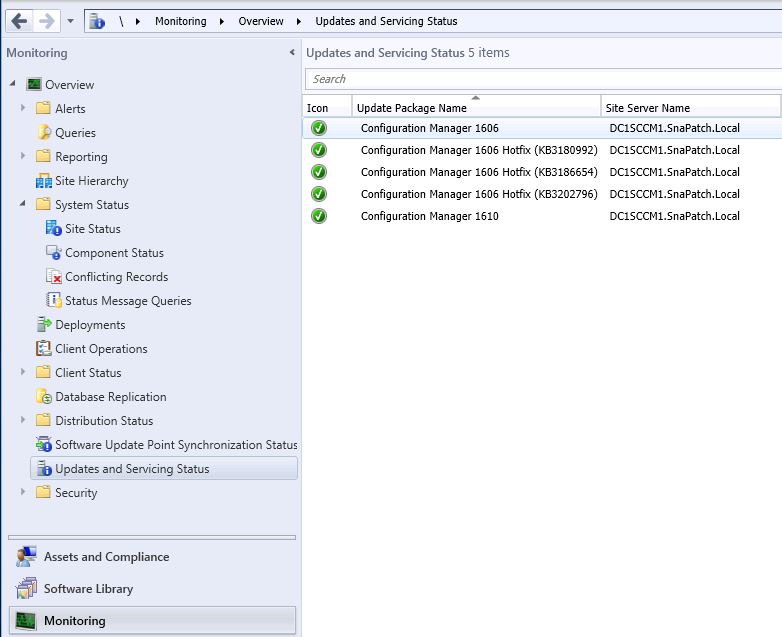The height and width of the screenshot is (637, 782).
Task: Click the Monitoring workspace icon
Action: [25, 621]
